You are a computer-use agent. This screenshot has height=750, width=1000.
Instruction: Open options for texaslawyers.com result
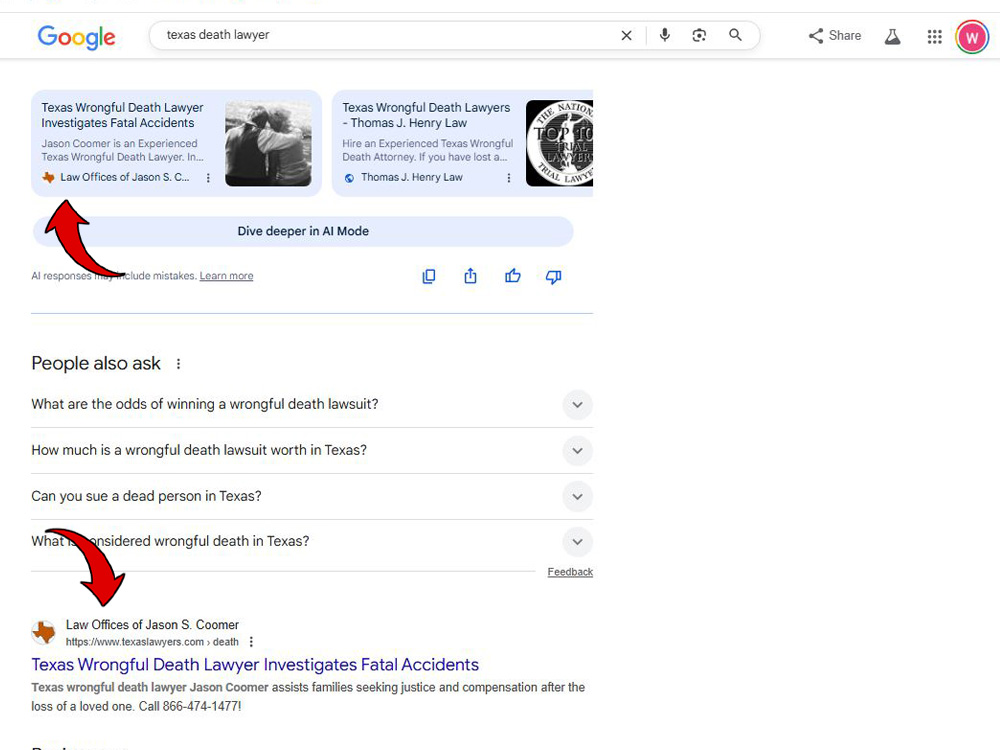tap(251, 642)
